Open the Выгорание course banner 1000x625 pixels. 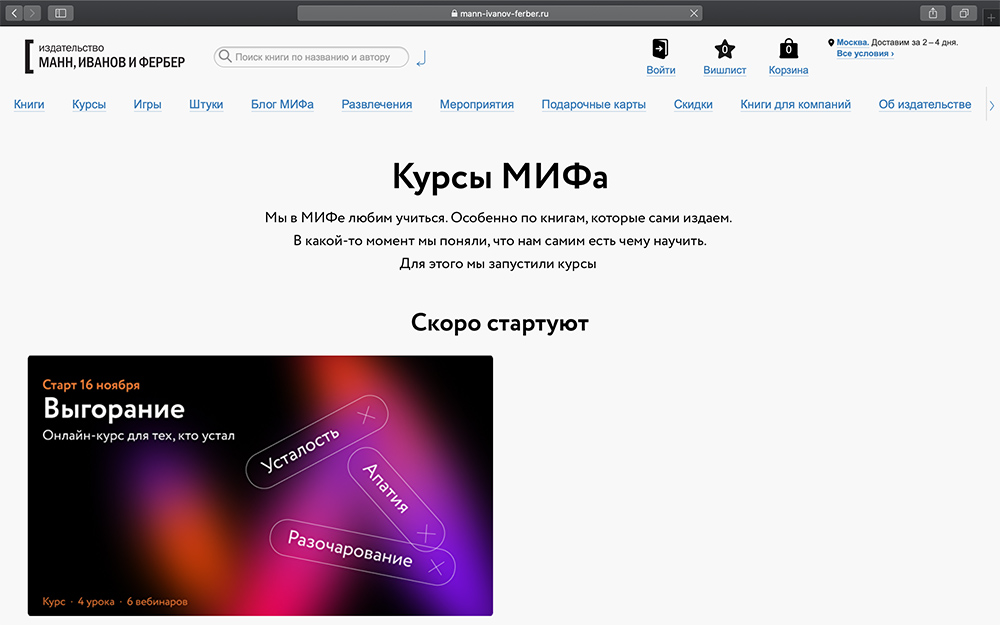(x=260, y=485)
